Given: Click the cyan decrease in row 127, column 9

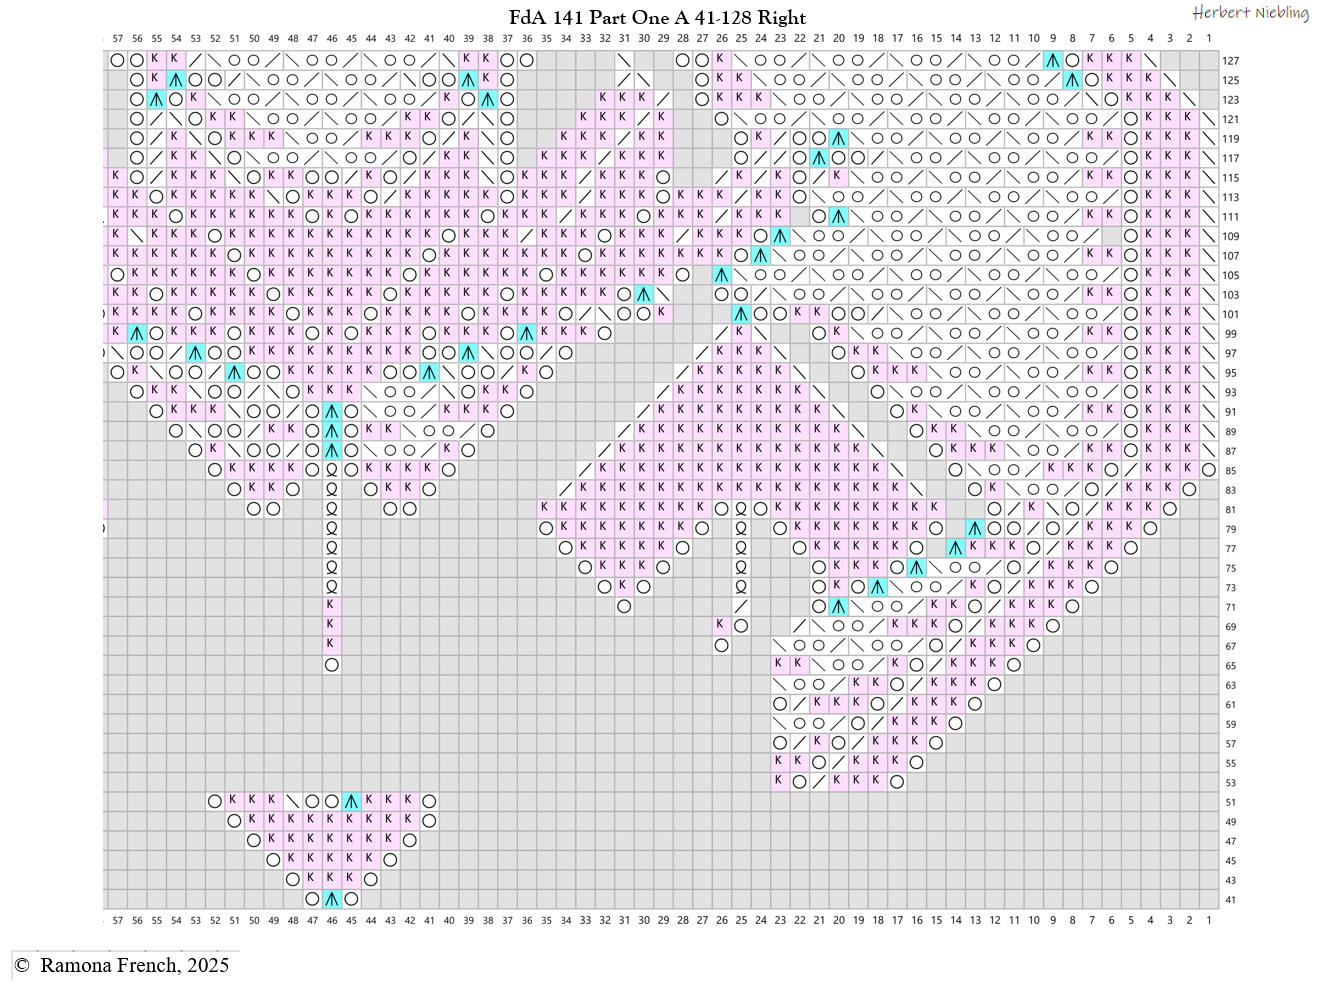Looking at the screenshot, I should 1053,60.
